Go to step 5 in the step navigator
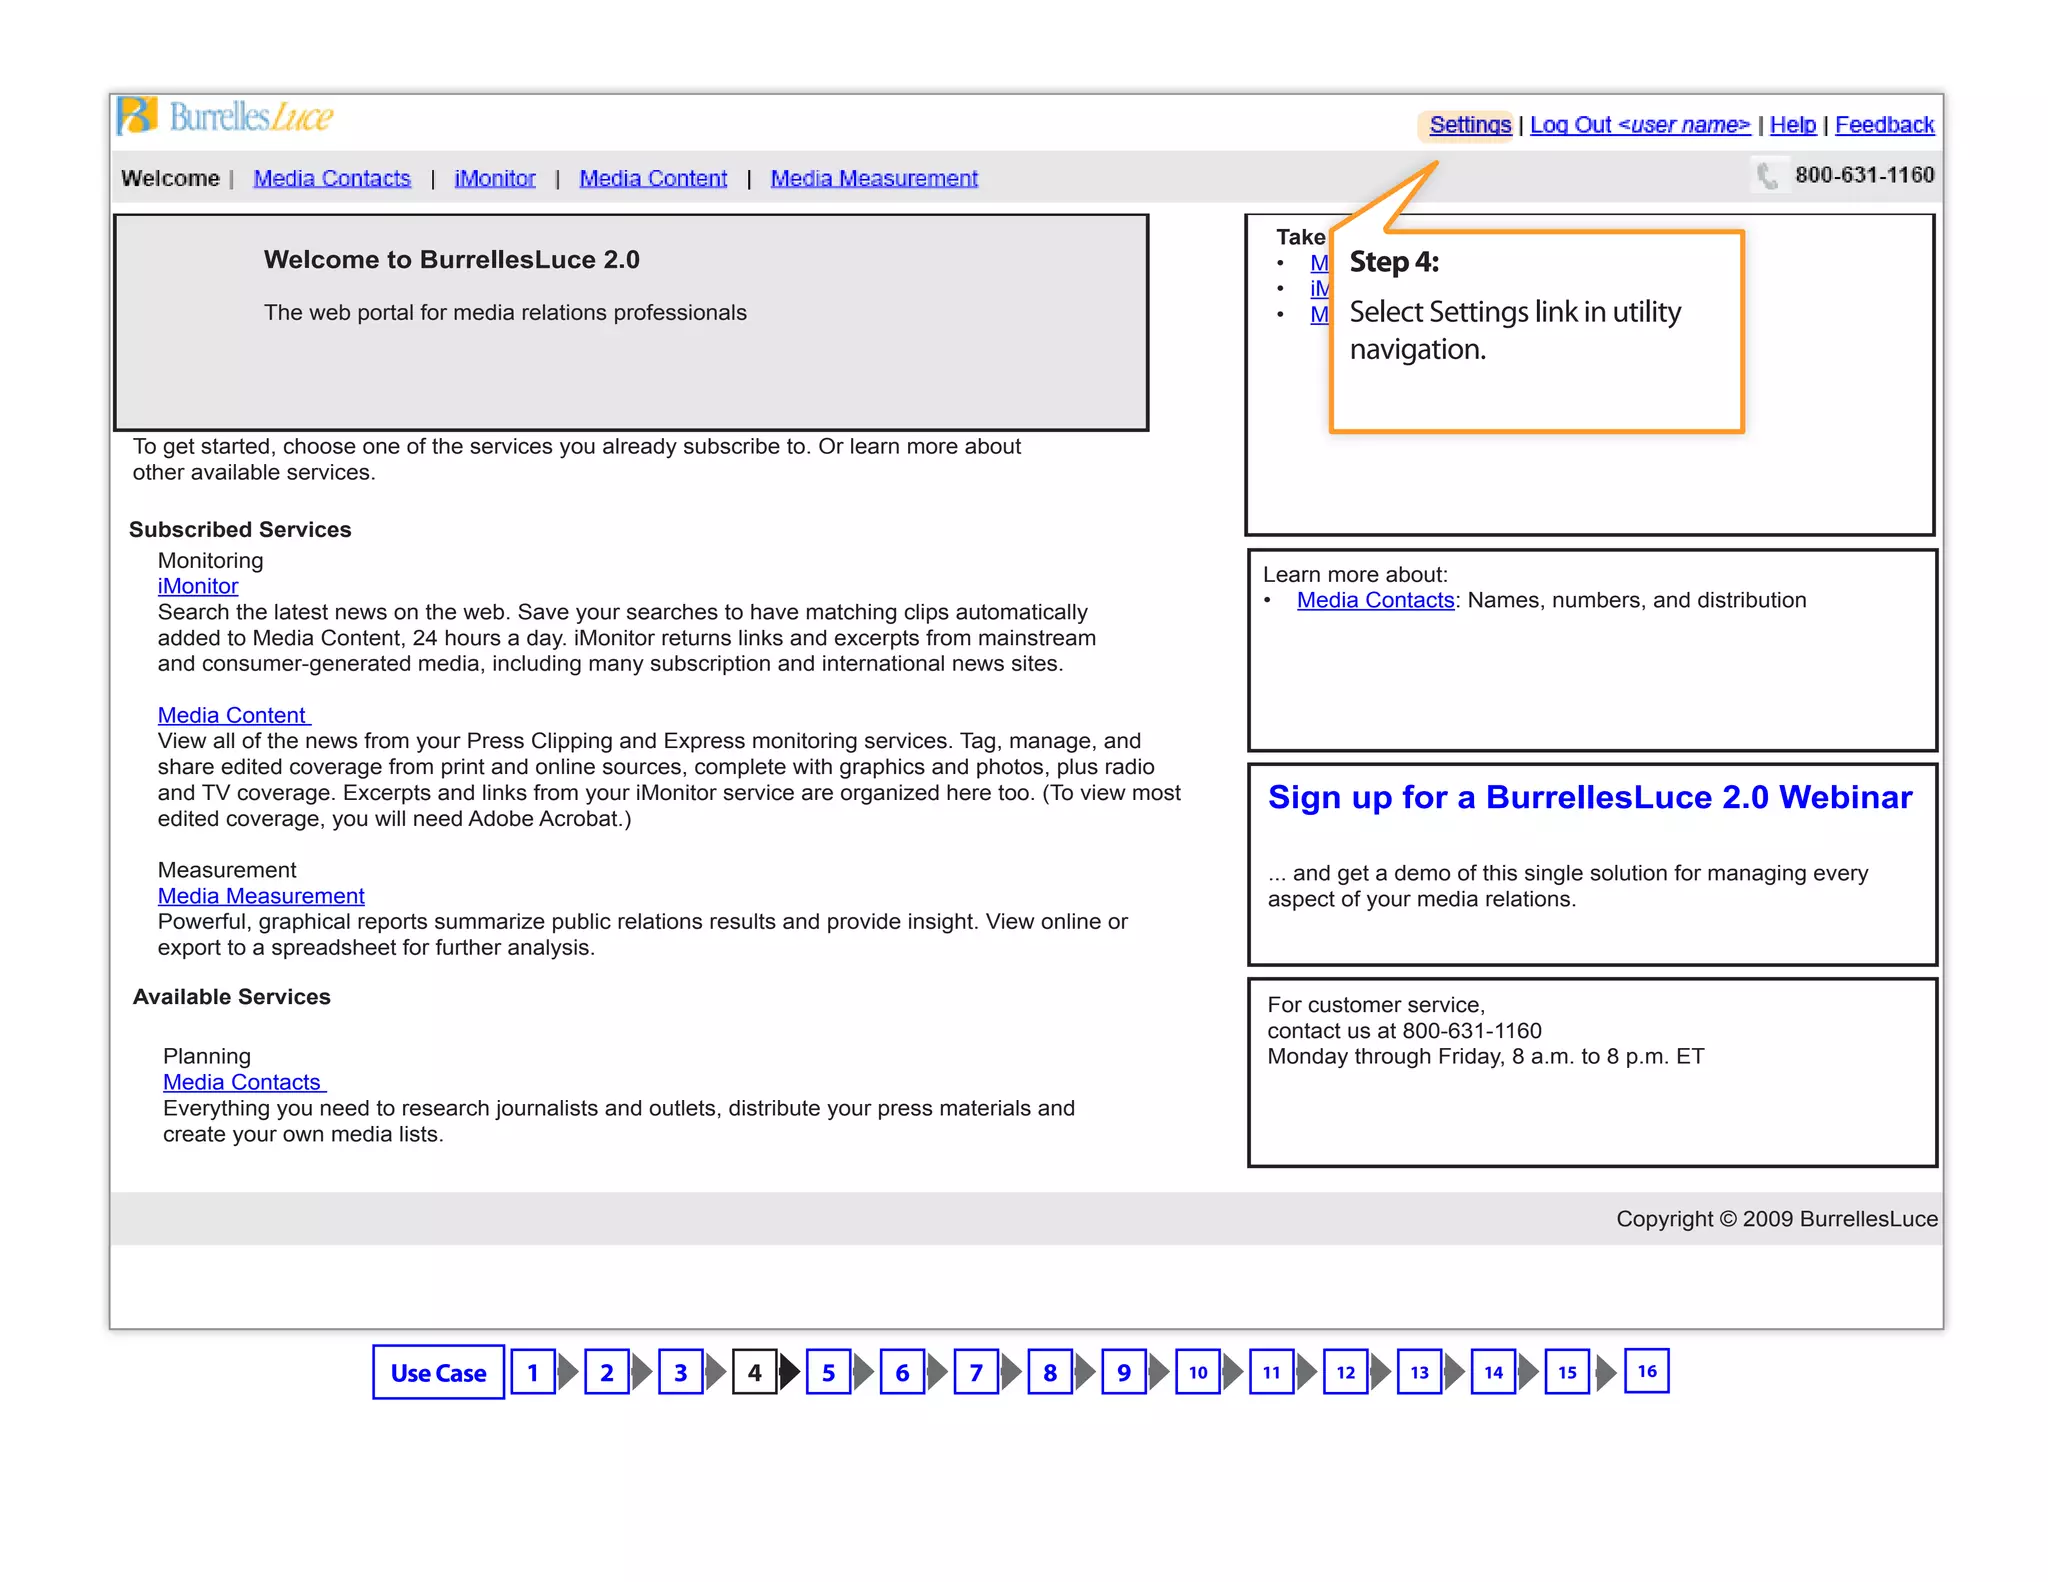Screen dimensions: 2048x1582 click(x=828, y=1373)
